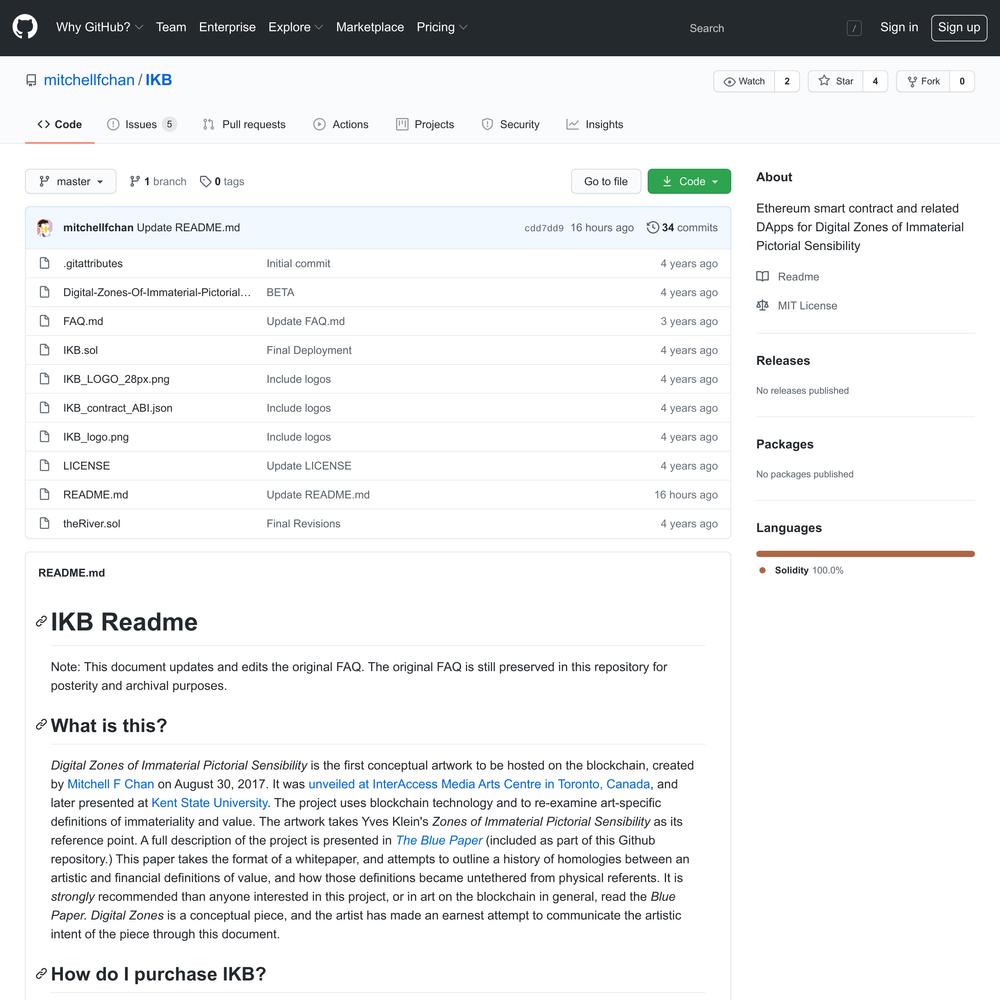Switch to the Security tab
Viewport: 1000px width, 1000px height.
coord(510,124)
